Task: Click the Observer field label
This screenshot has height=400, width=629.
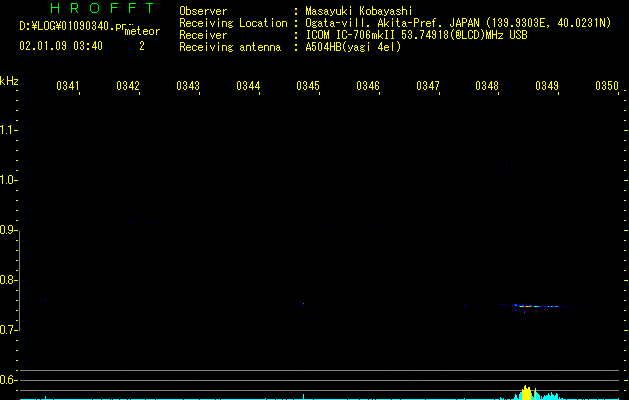Action: point(203,11)
